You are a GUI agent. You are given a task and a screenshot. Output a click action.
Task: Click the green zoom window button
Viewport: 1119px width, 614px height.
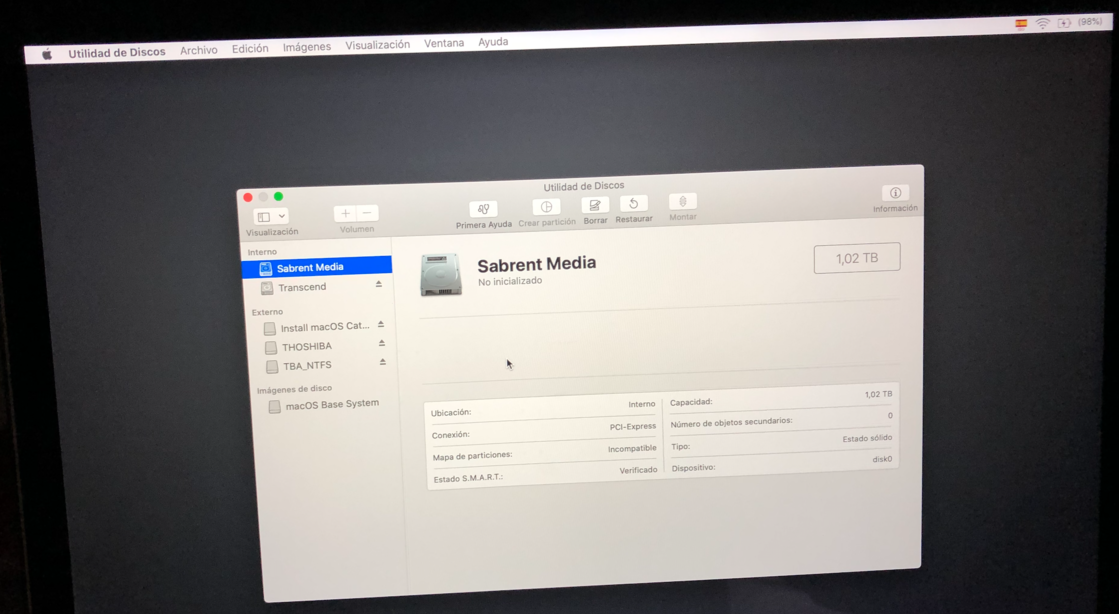coord(278,196)
